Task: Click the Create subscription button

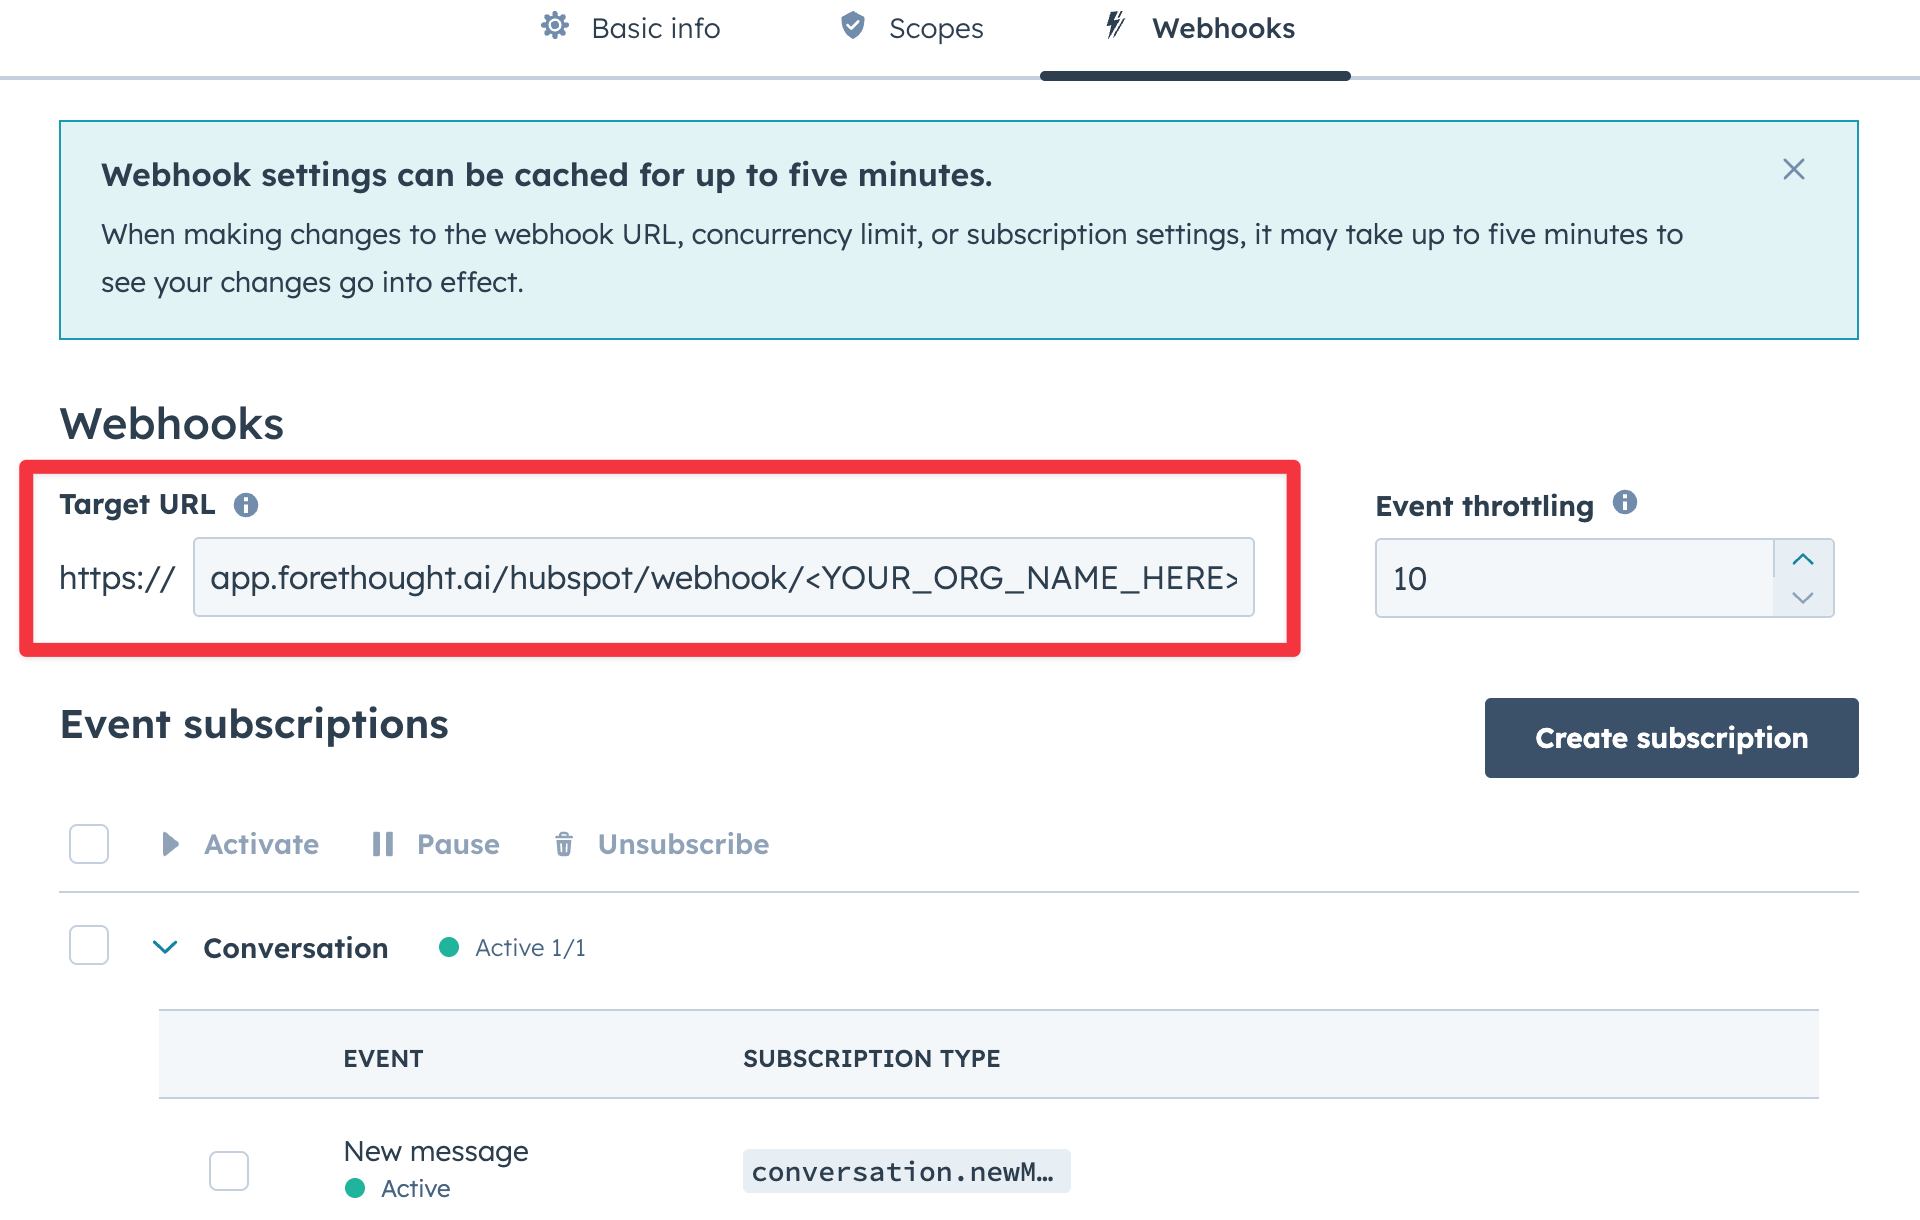Action: click(1671, 738)
